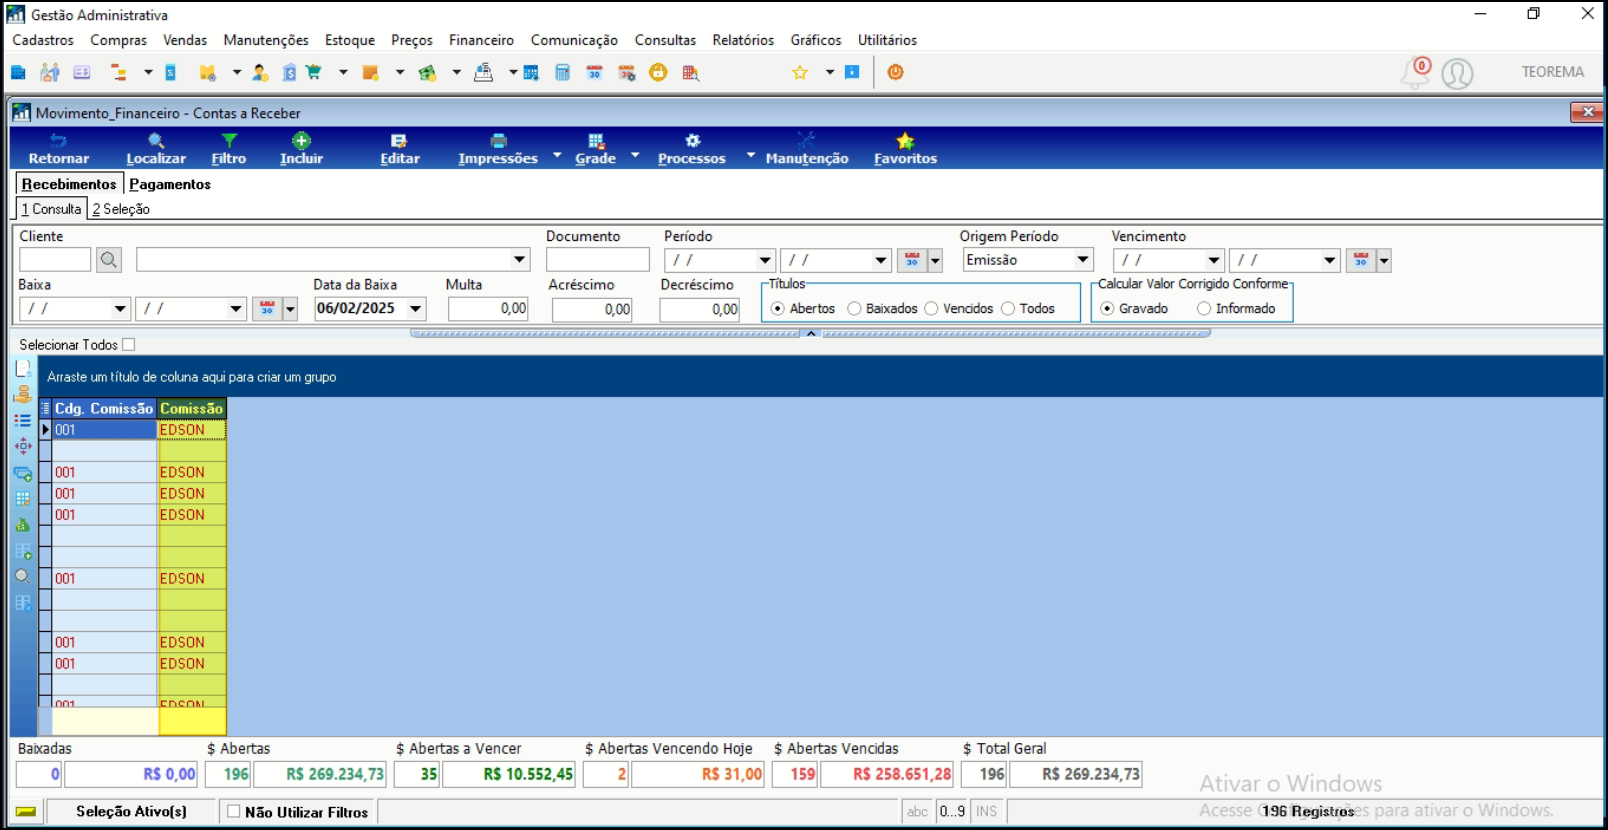Open the Data da Baixa date dropdown

click(x=416, y=309)
